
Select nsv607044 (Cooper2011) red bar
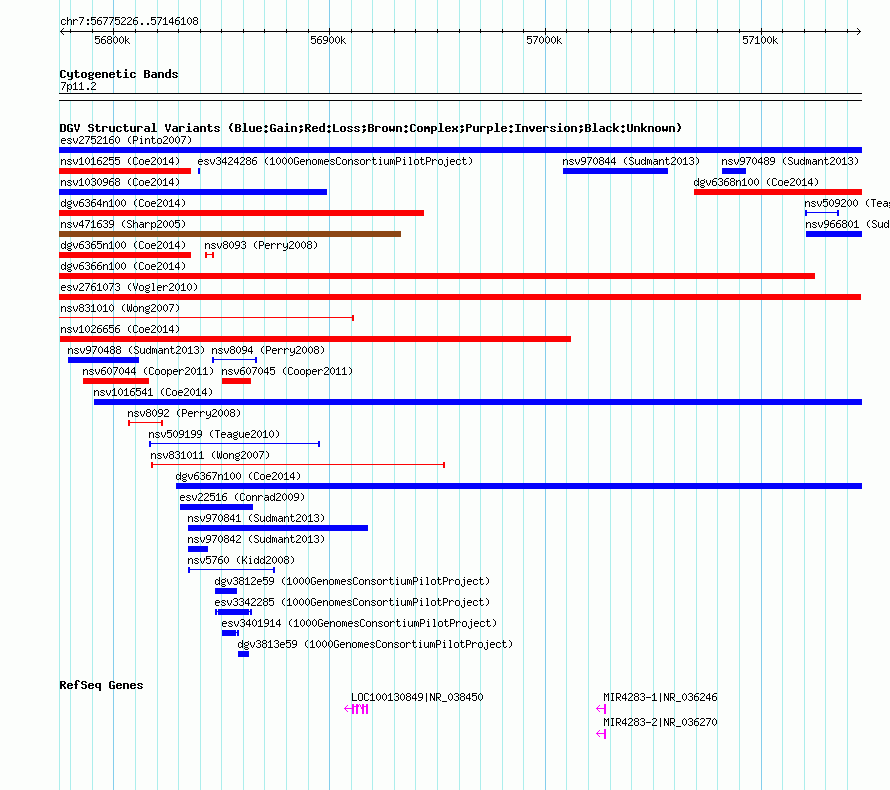click(116, 381)
